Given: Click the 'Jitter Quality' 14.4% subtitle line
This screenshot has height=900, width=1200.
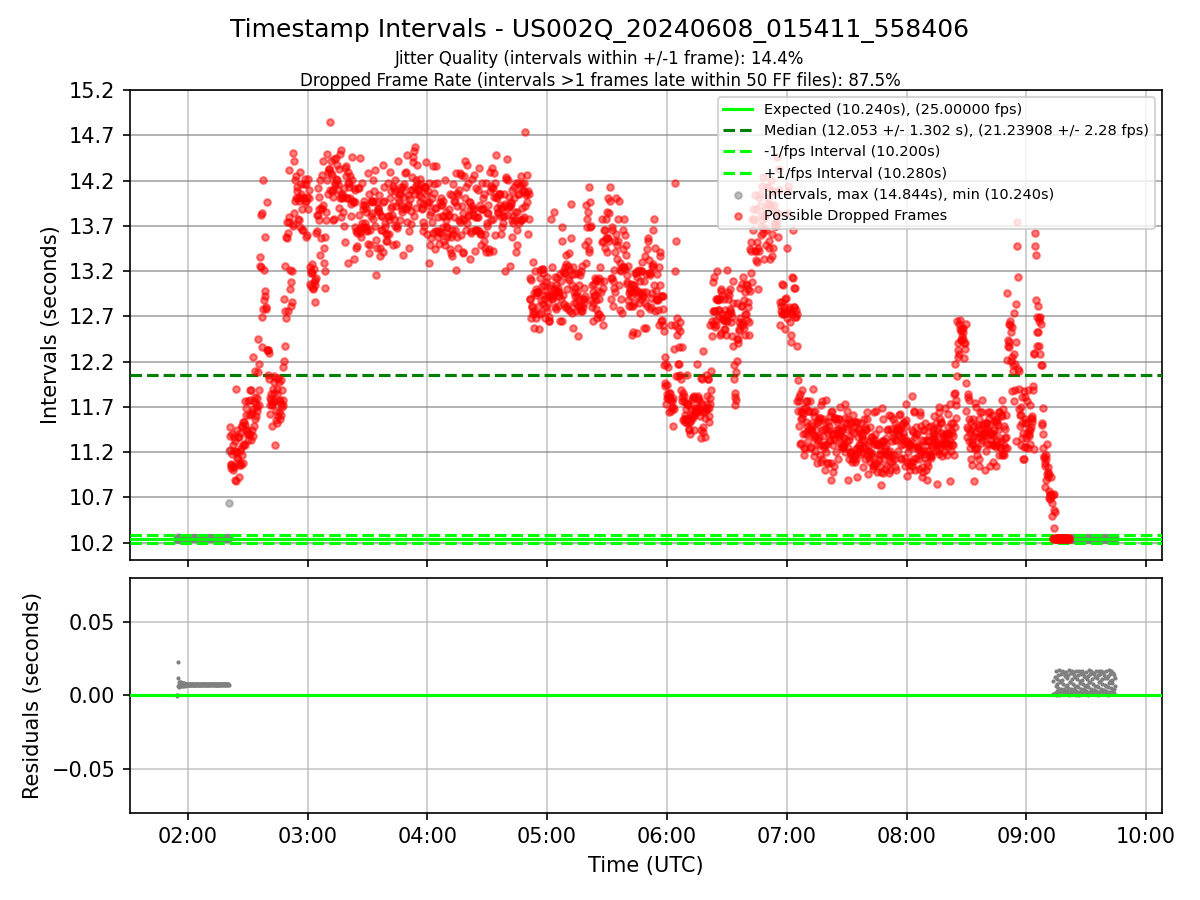Looking at the screenshot, I should pos(599,58).
